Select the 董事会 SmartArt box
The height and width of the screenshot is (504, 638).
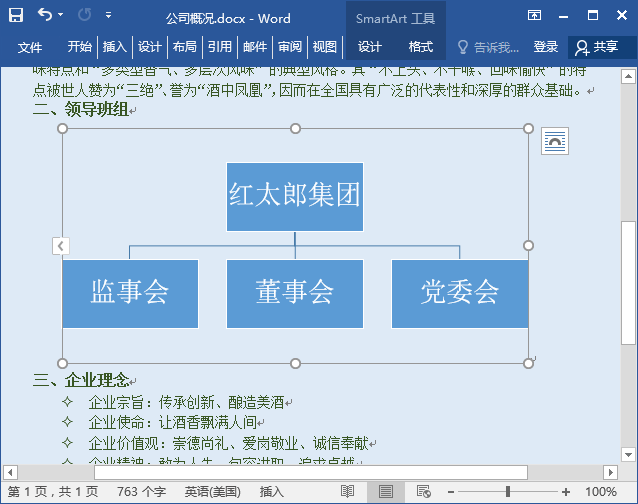(295, 294)
